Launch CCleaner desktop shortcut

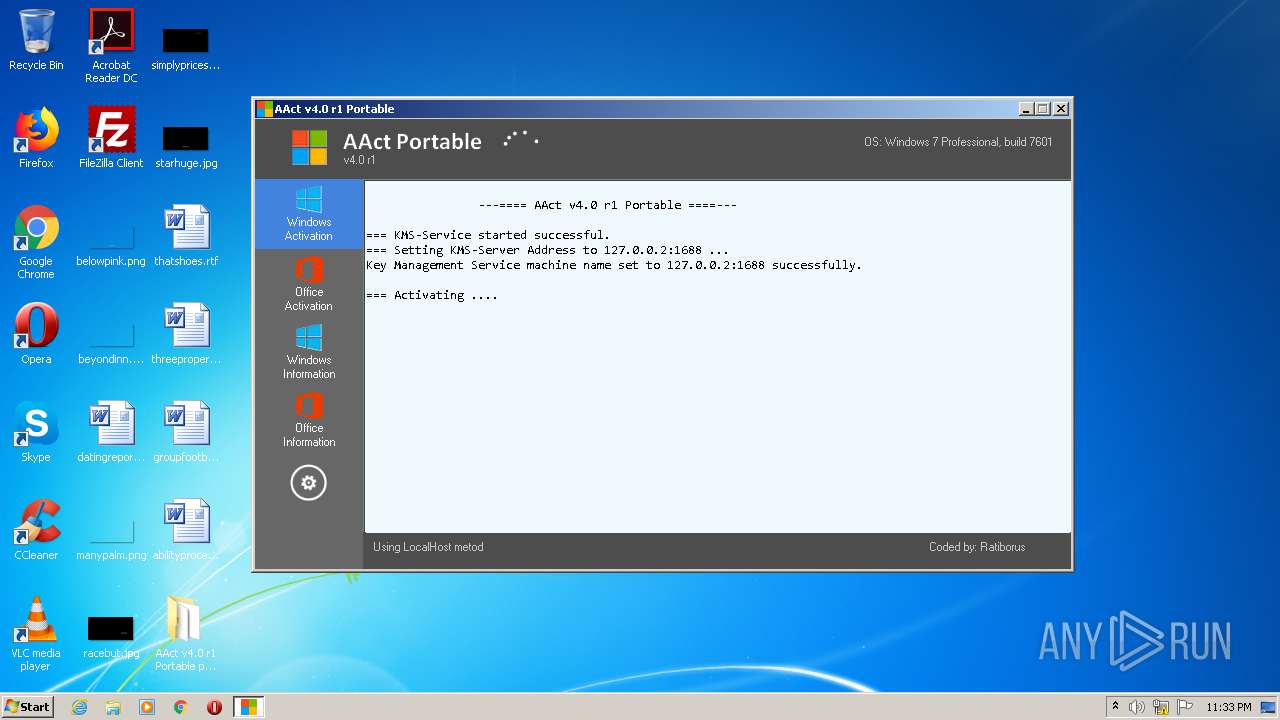pyautogui.click(x=36, y=530)
